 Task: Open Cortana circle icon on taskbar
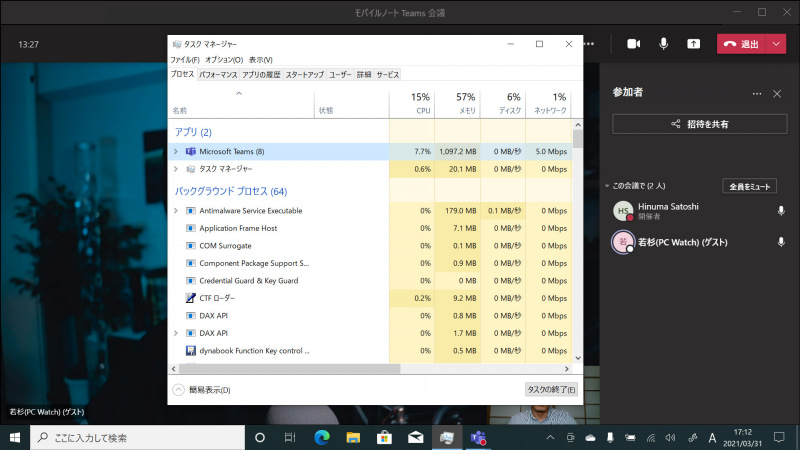point(259,437)
